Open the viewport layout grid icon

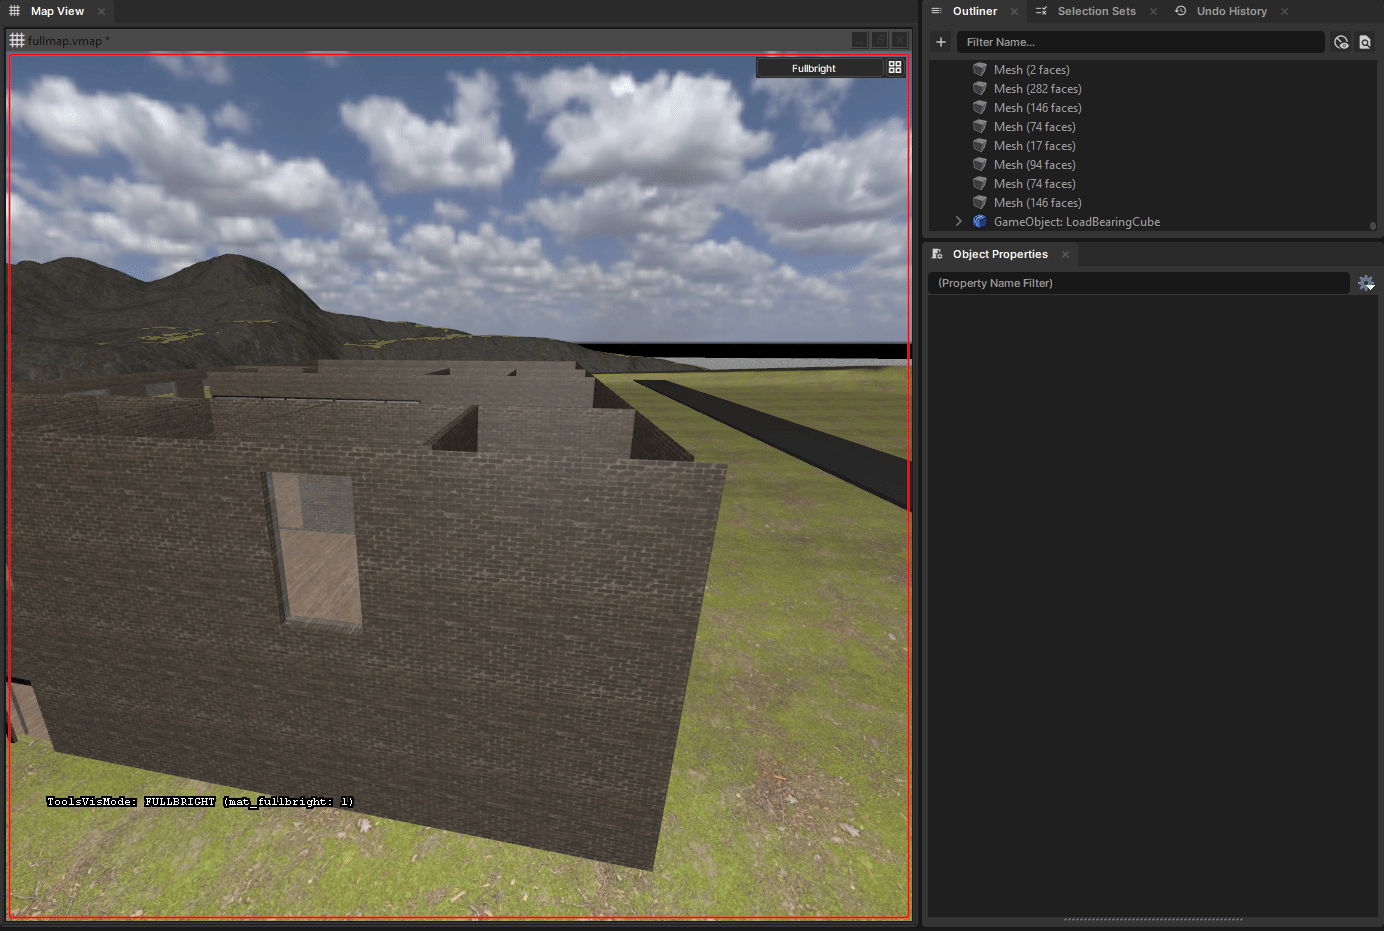(x=895, y=68)
